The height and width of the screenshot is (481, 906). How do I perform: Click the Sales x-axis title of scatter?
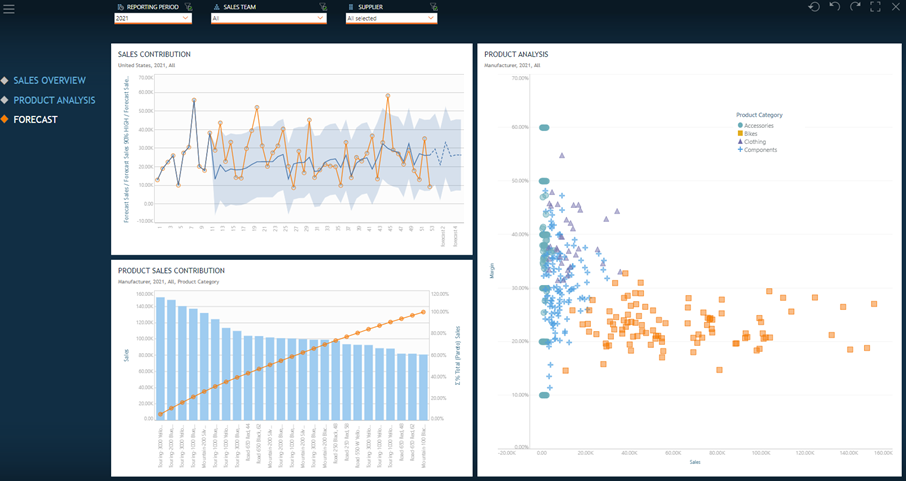coord(695,462)
